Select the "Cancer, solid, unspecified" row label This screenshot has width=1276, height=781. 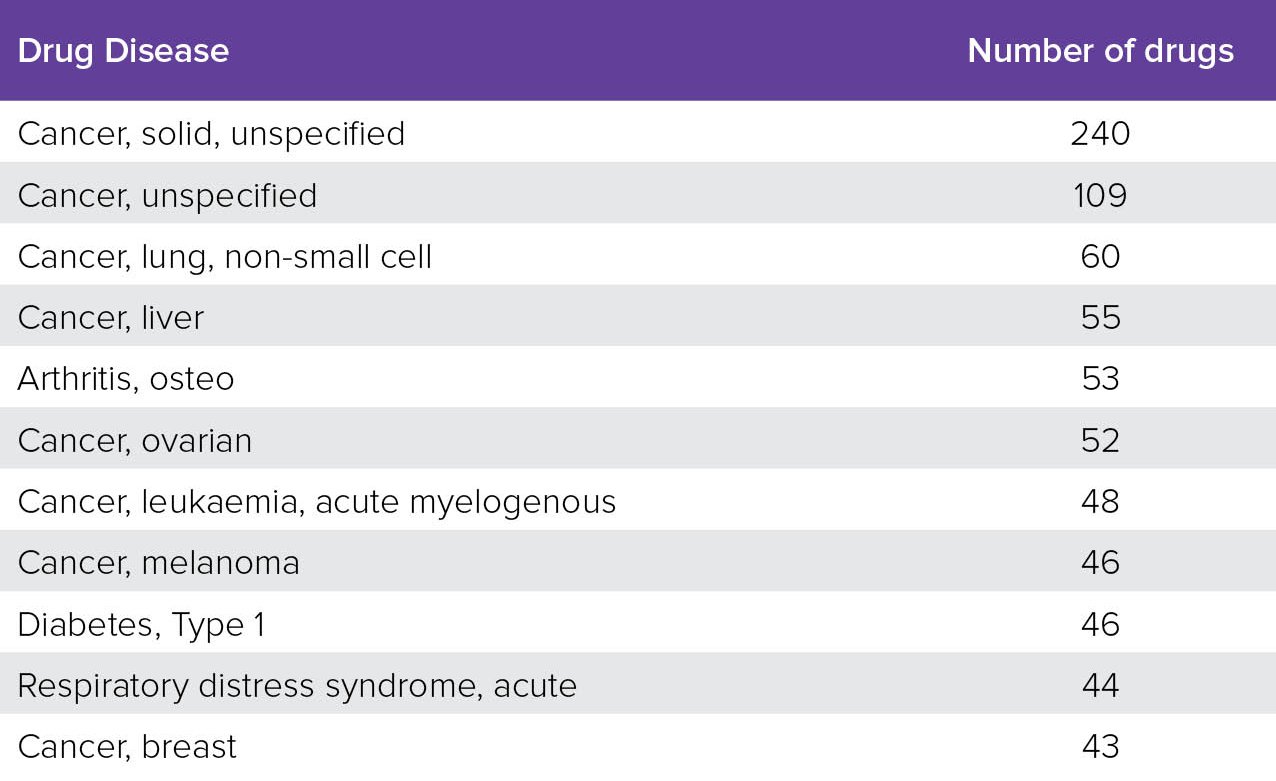[211, 133]
